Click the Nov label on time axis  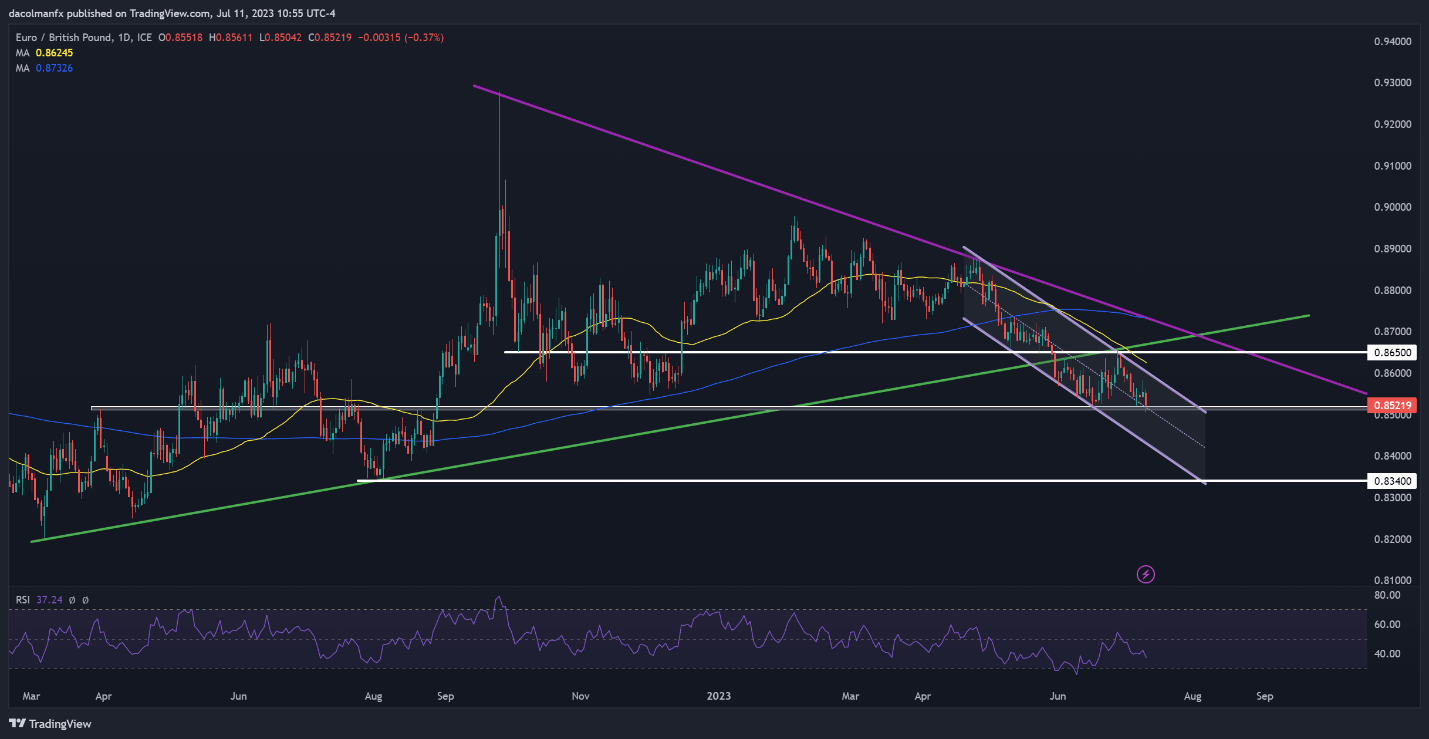click(x=579, y=694)
